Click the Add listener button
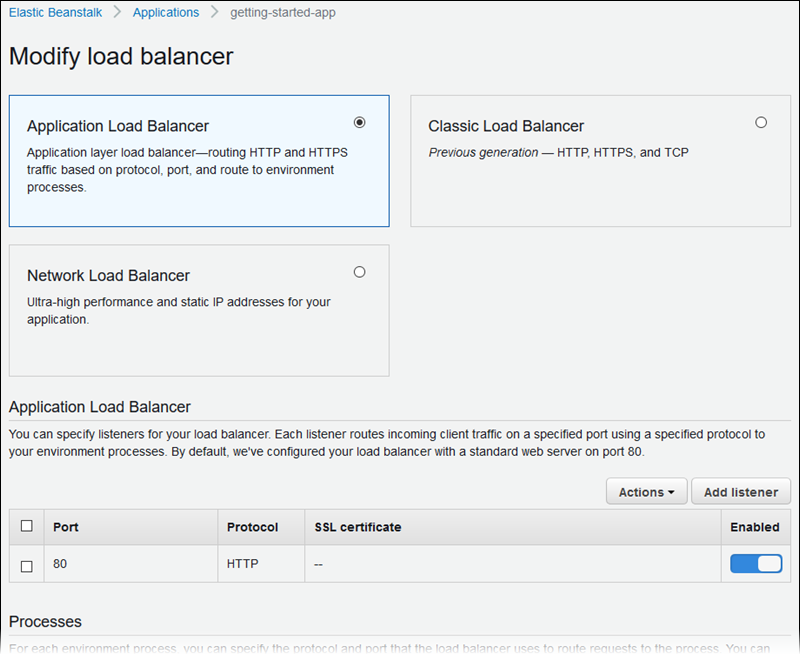The width and height of the screenshot is (800, 655). point(740,491)
